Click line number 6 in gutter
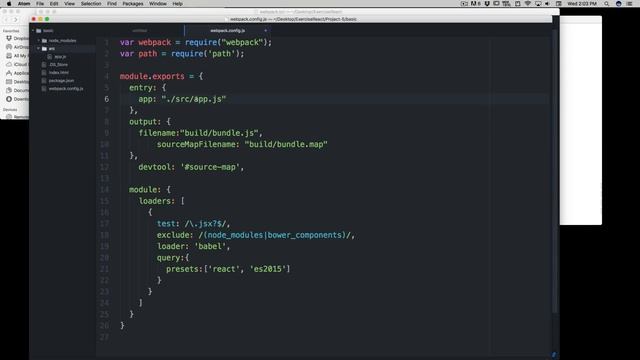The image size is (640, 360). tap(107, 99)
